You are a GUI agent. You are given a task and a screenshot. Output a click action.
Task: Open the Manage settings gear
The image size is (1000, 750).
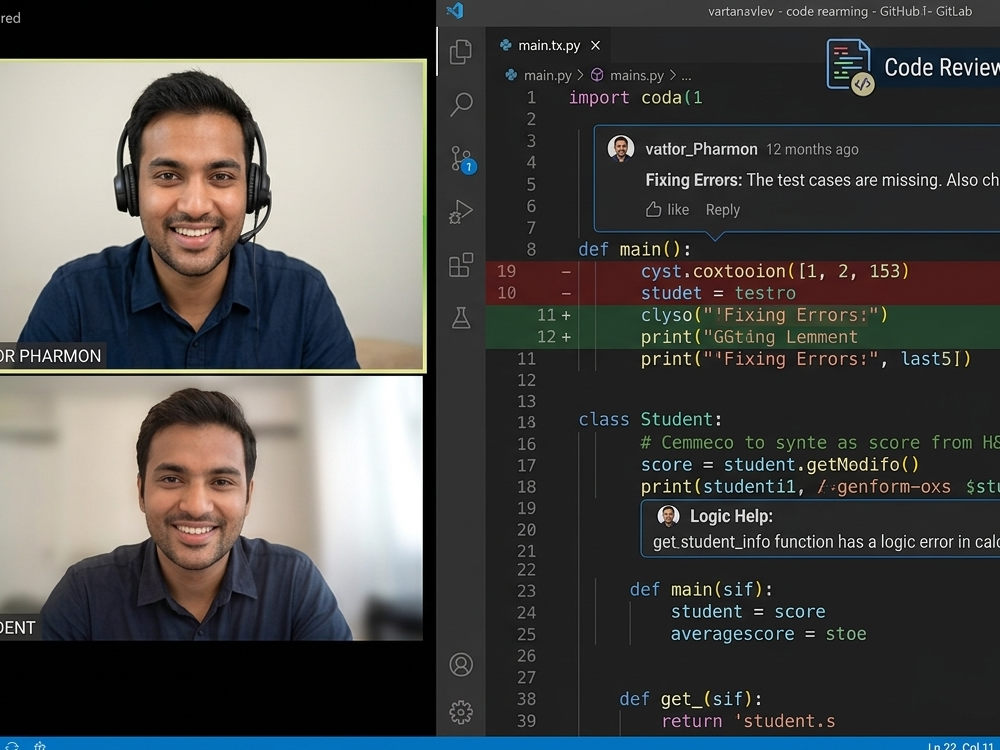(461, 712)
